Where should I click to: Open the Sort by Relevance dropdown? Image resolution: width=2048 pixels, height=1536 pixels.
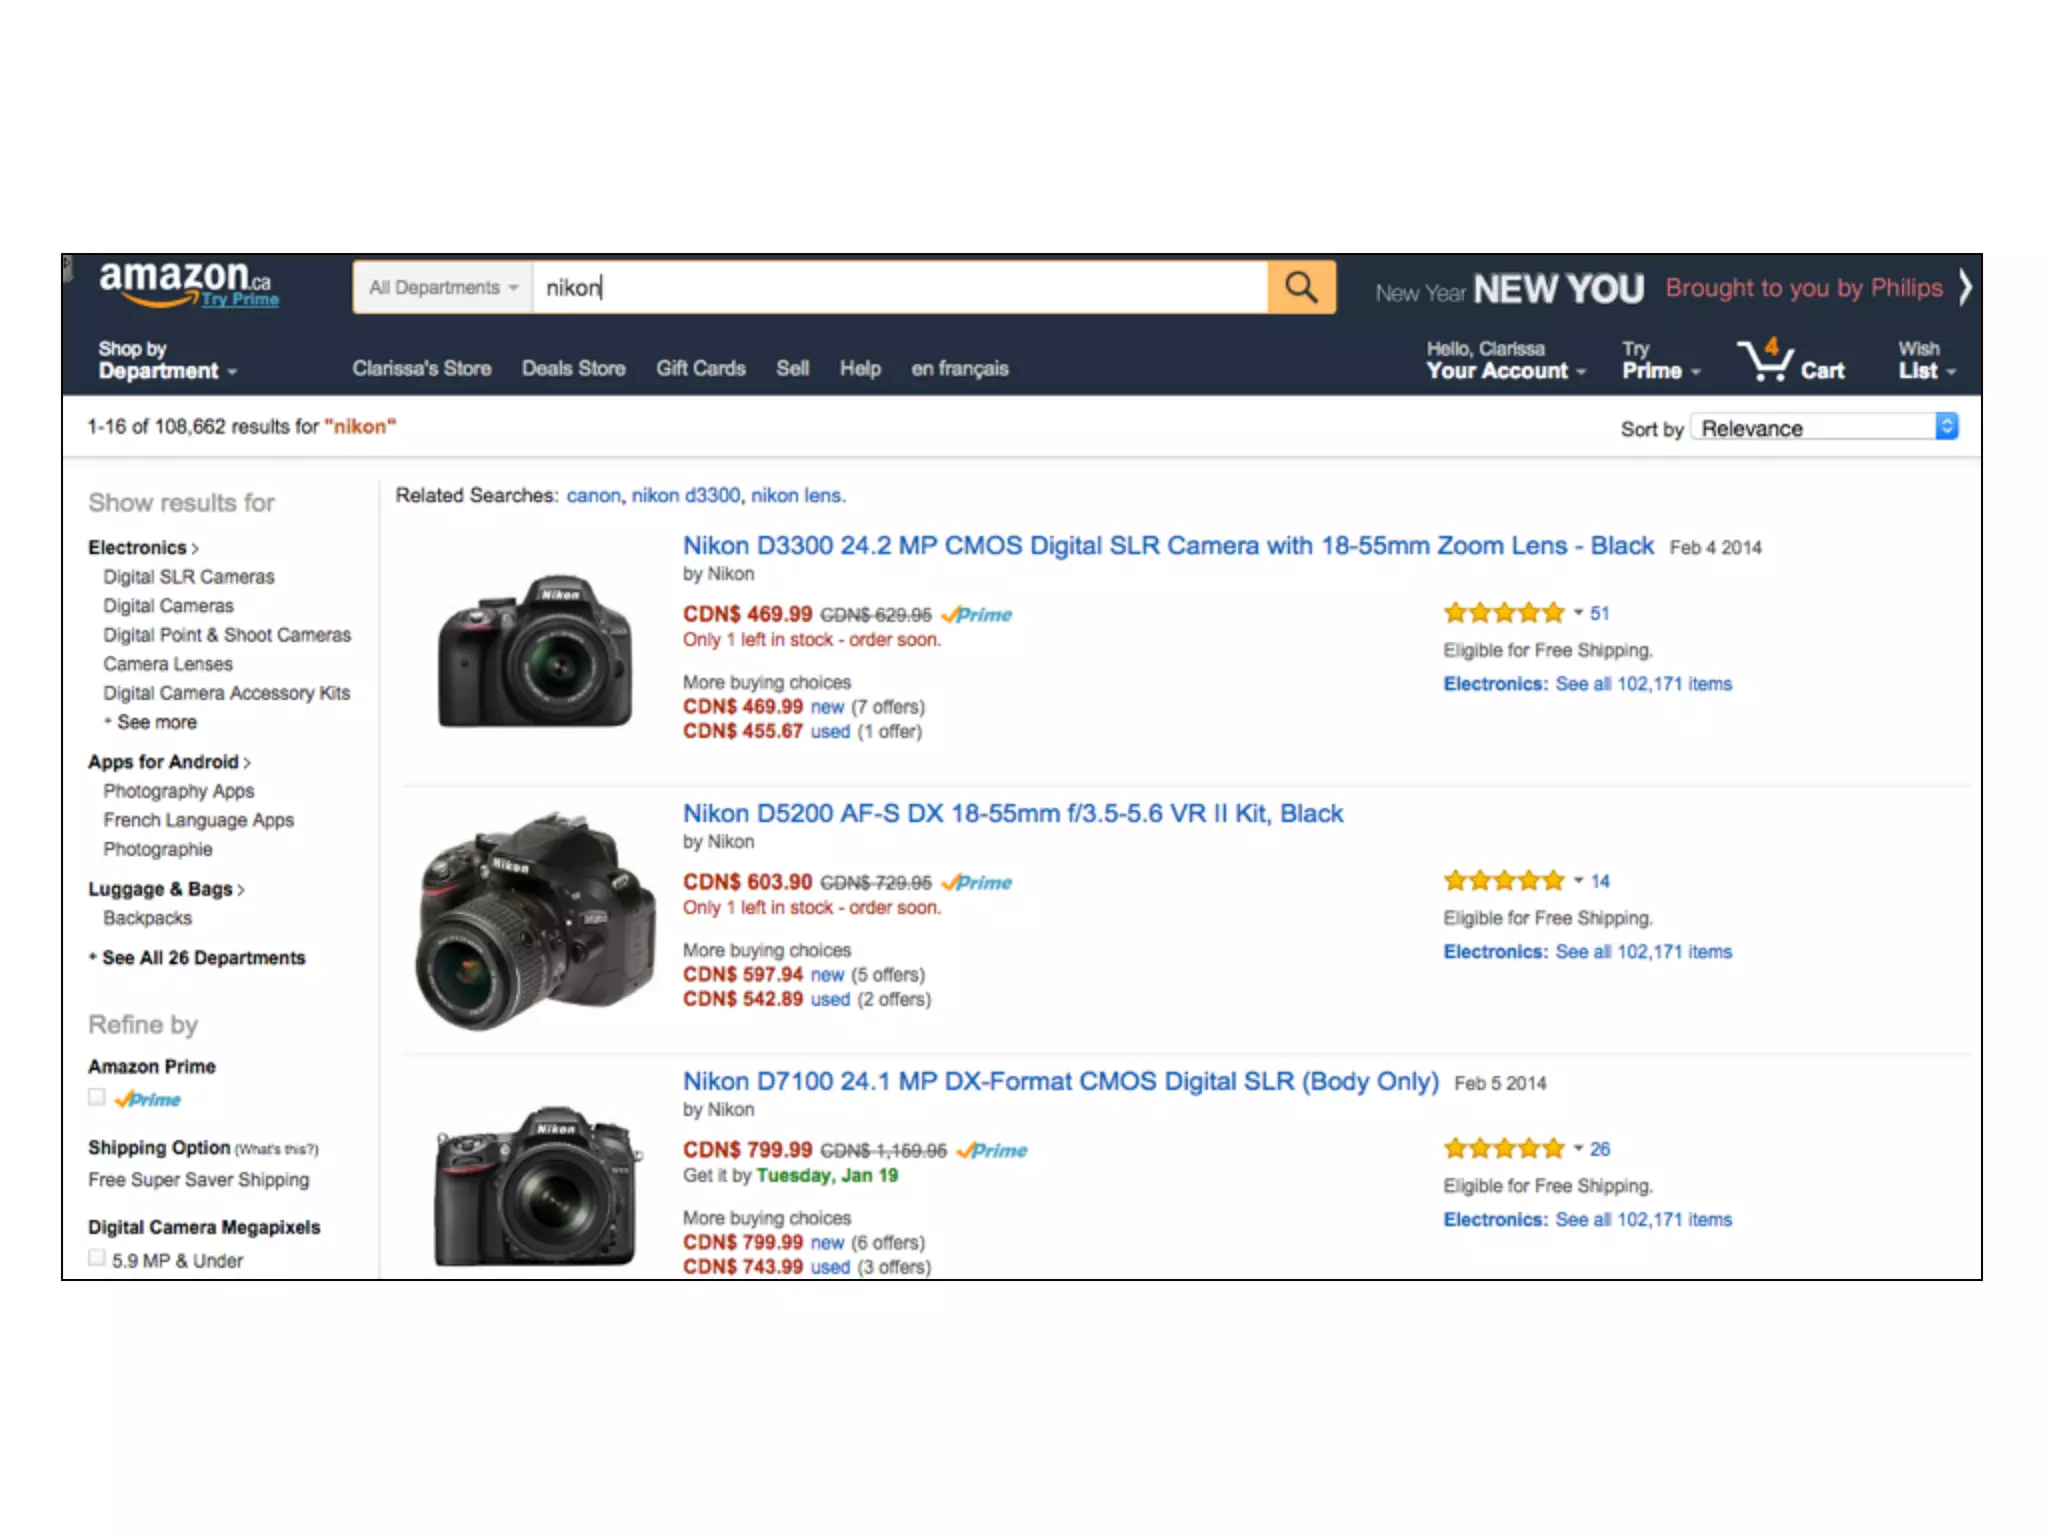tap(1825, 428)
